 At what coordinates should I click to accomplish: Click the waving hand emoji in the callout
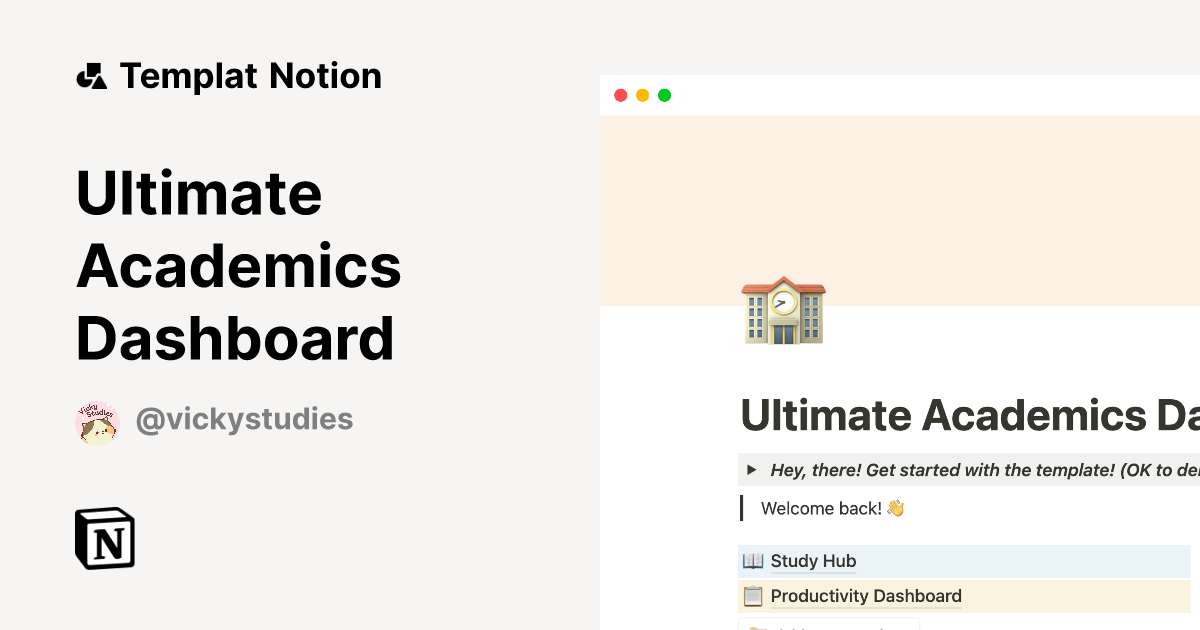click(x=897, y=508)
